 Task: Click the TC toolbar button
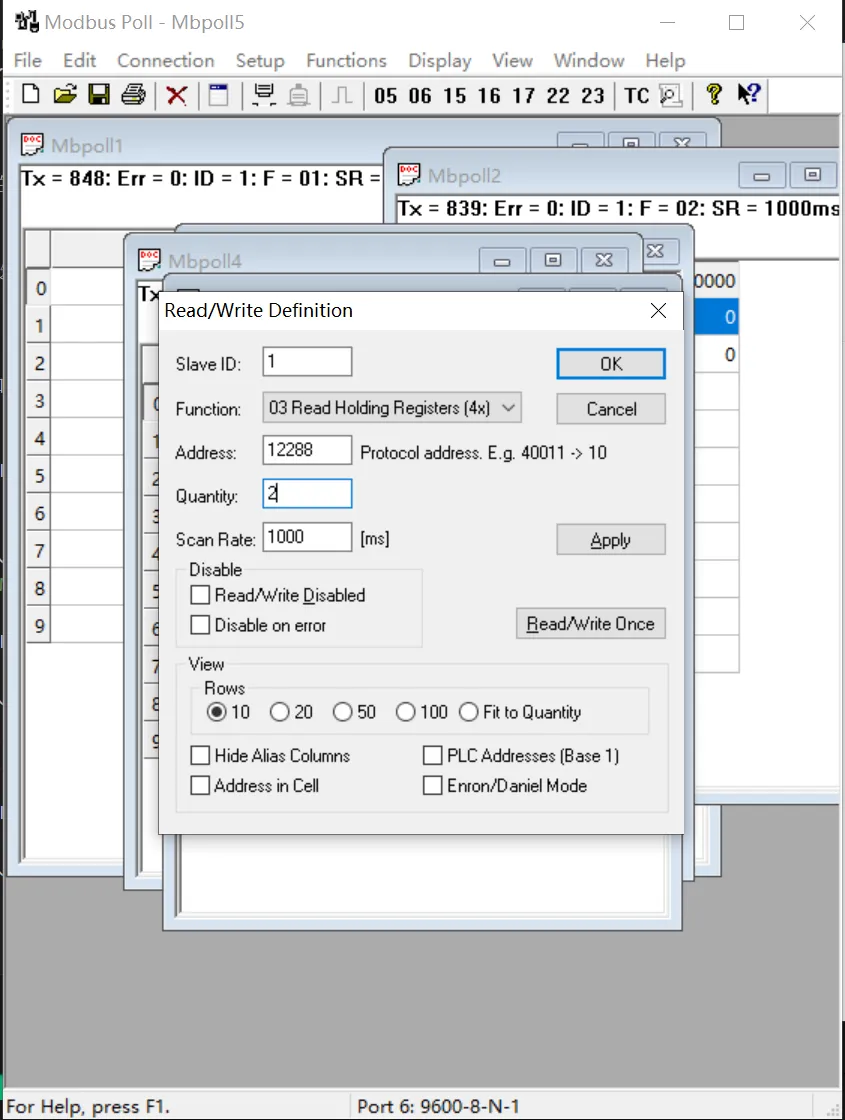point(636,96)
